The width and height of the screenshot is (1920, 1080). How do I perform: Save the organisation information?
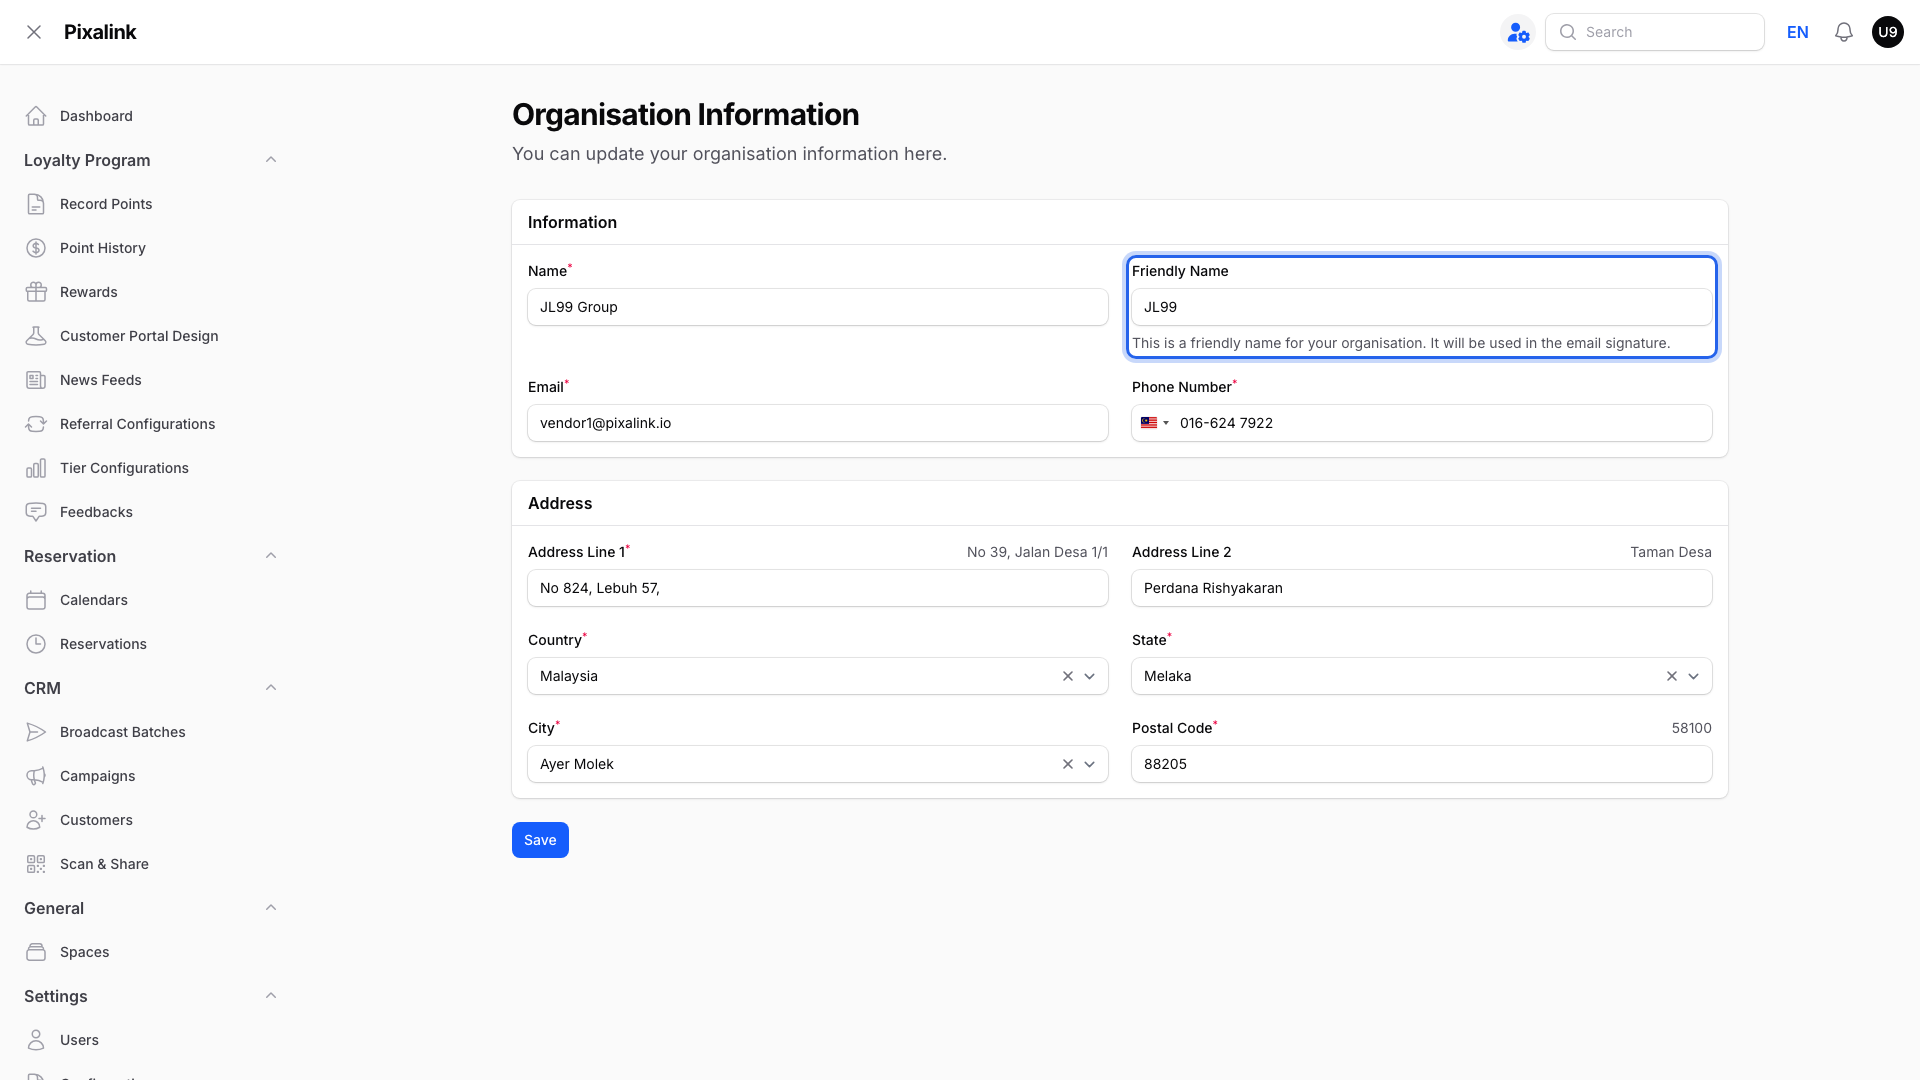(x=540, y=840)
